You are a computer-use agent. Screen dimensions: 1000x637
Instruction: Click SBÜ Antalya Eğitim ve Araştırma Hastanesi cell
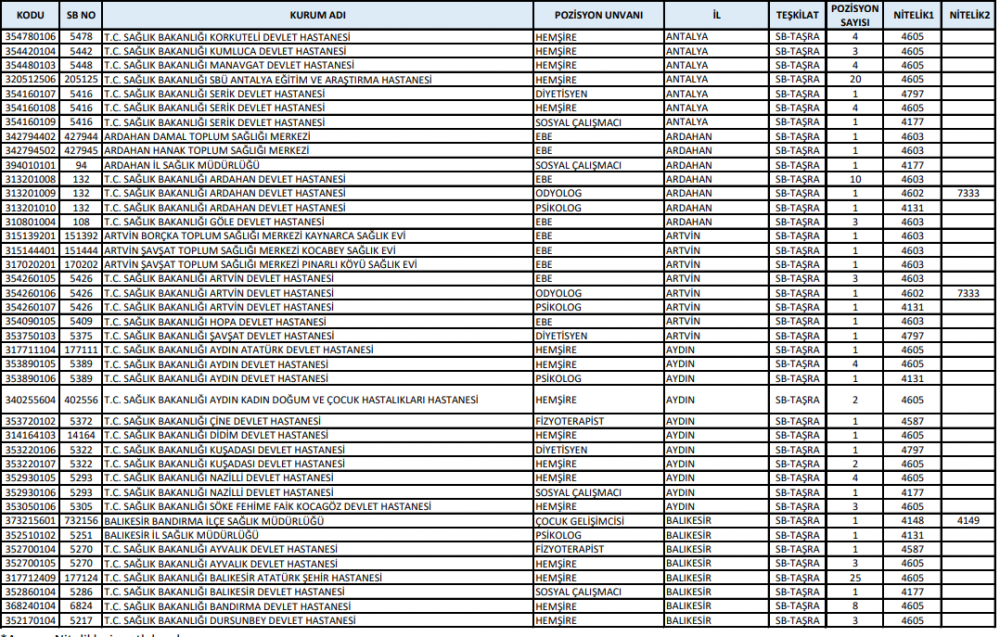click(318, 80)
